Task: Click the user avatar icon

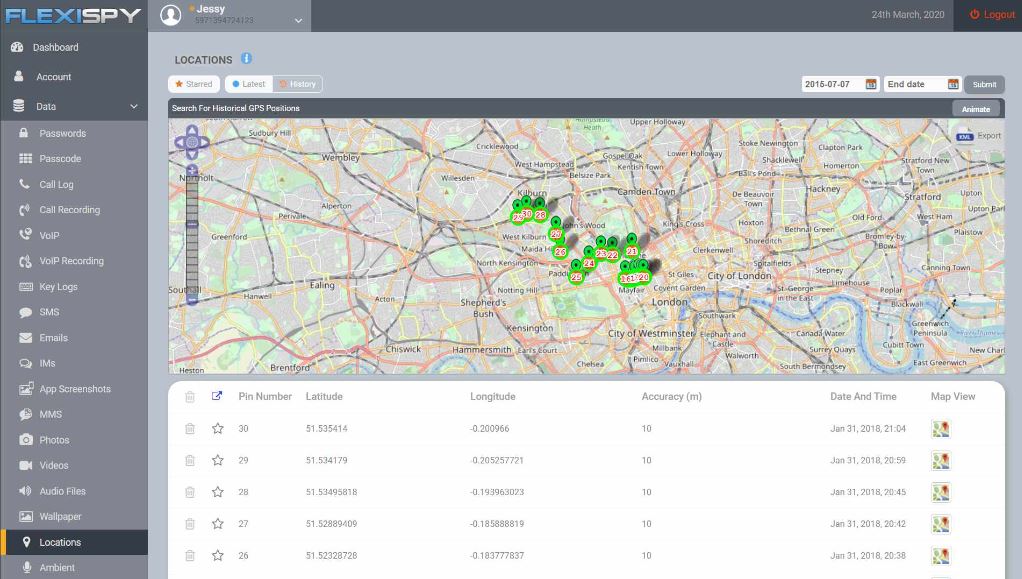Action: pyautogui.click(x=171, y=15)
